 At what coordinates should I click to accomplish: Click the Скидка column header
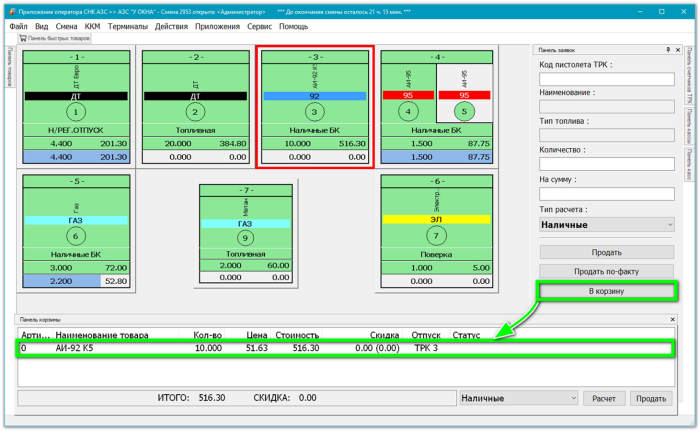[x=384, y=335]
